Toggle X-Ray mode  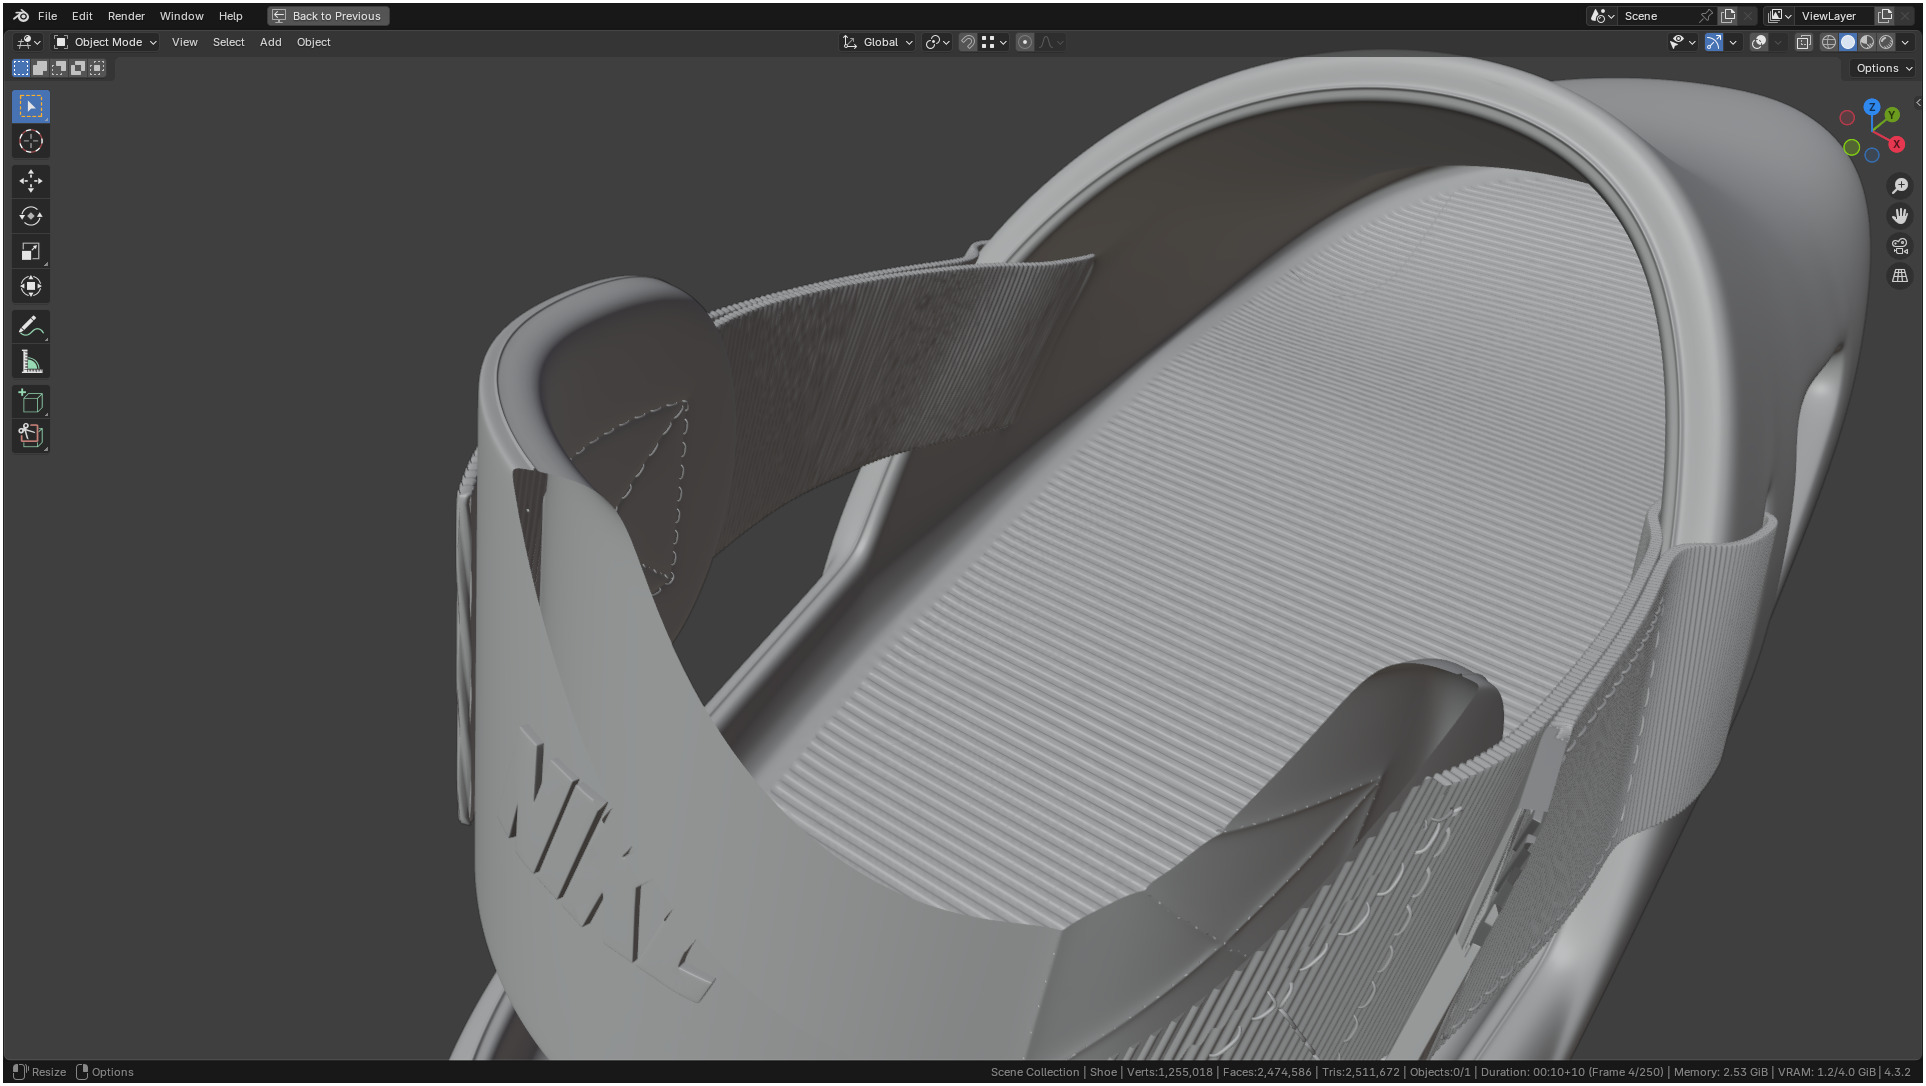(1804, 42)
